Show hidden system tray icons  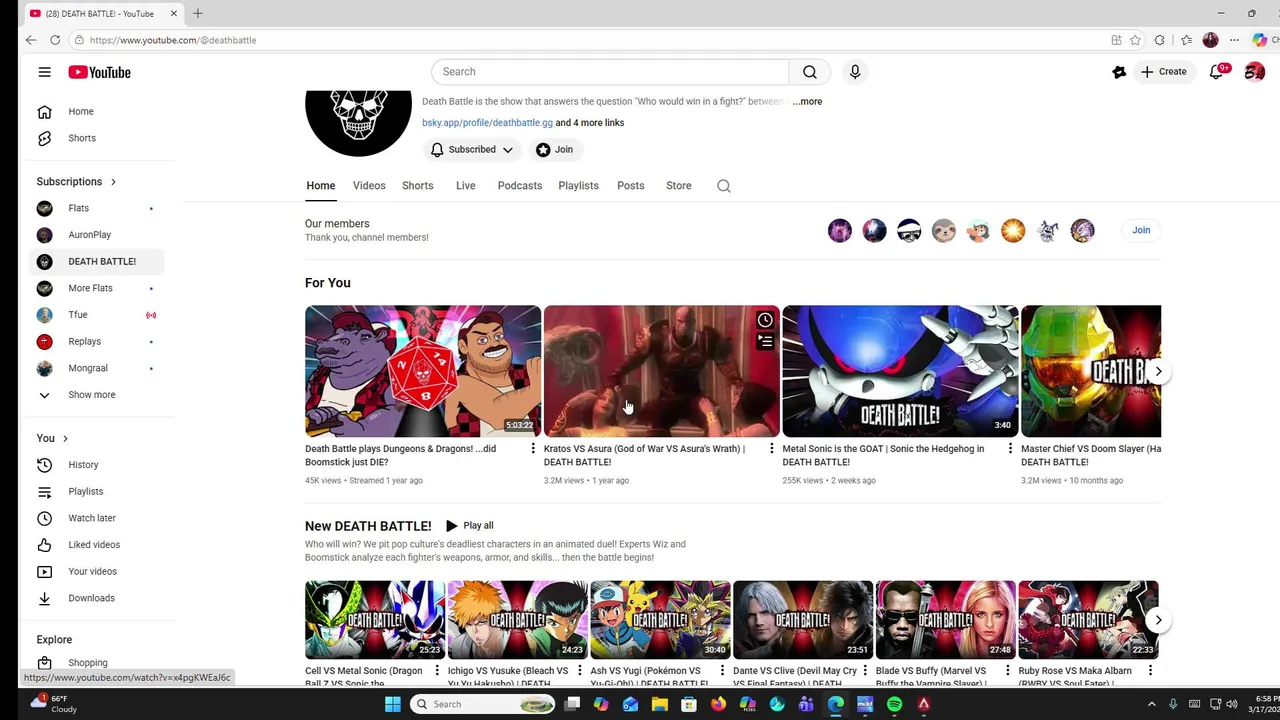point(1151,704)
